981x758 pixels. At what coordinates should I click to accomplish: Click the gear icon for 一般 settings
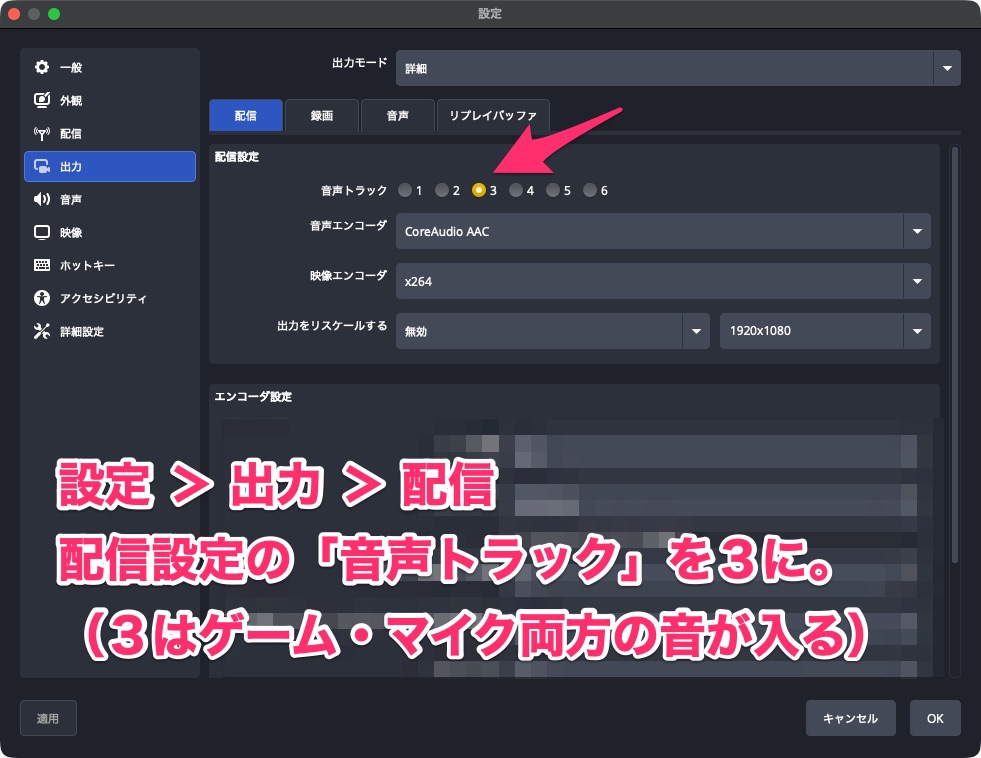pos(42,67)
